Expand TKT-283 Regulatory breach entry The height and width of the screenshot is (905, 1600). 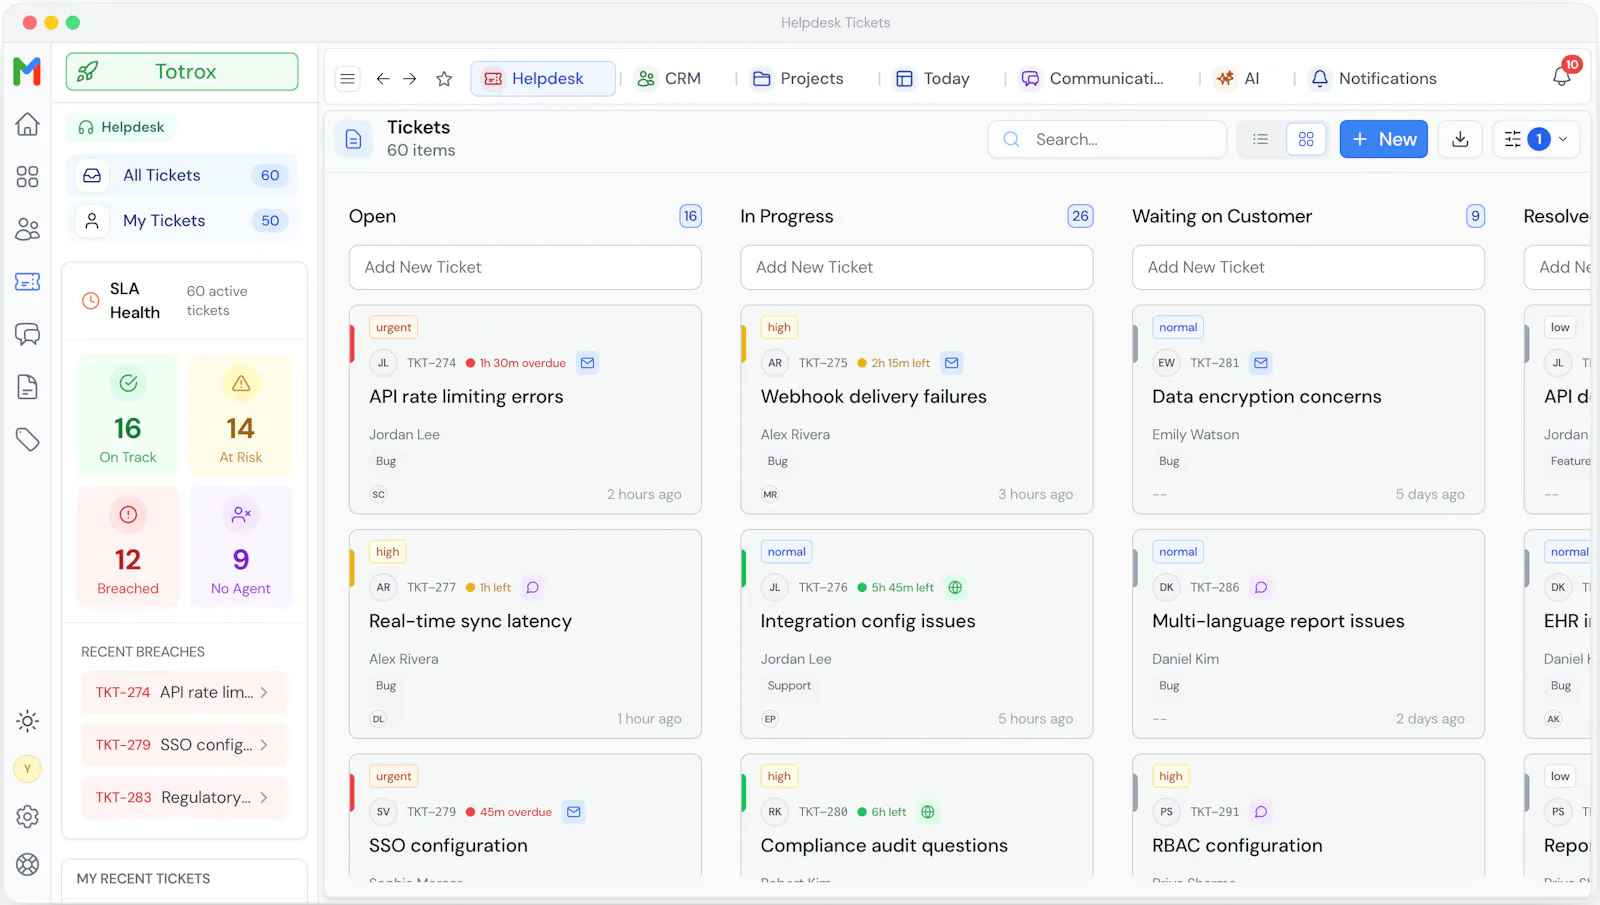coord(184,797)
